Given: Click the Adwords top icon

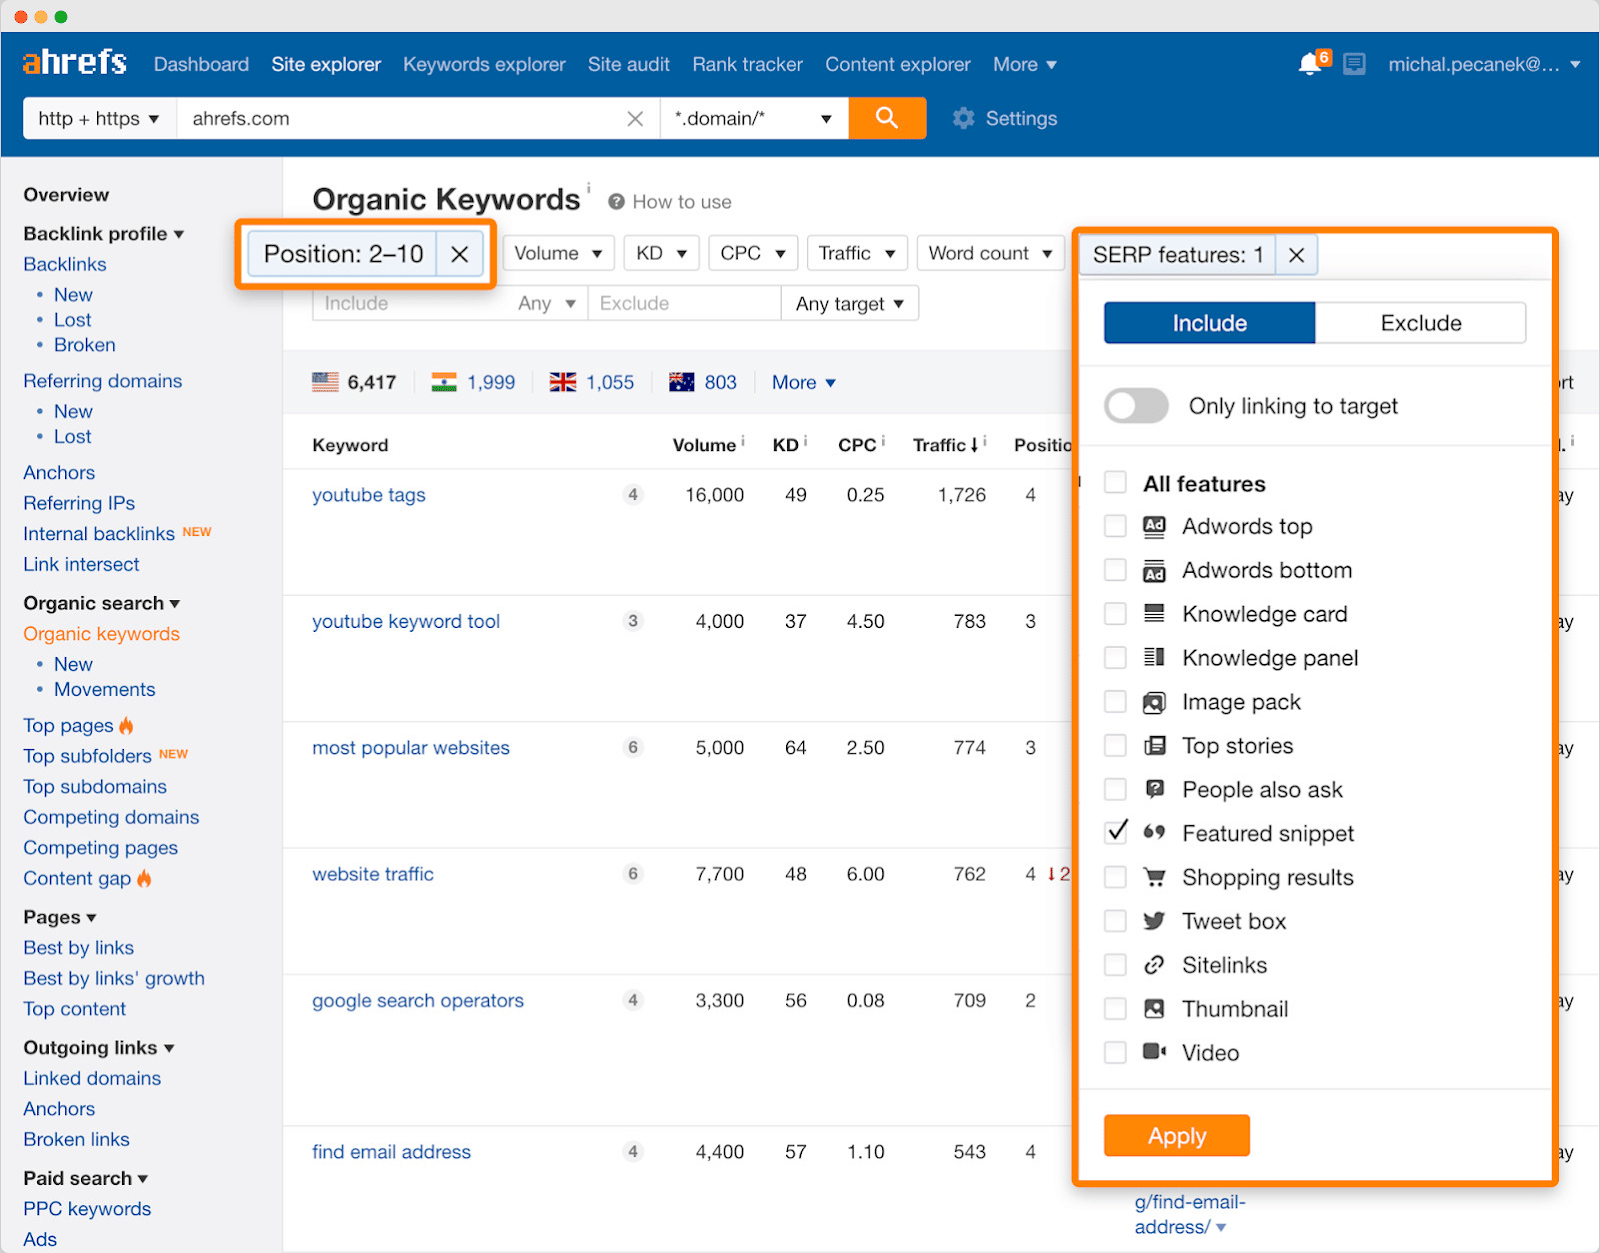Looking at the screenshot, I should [1154, 526].
